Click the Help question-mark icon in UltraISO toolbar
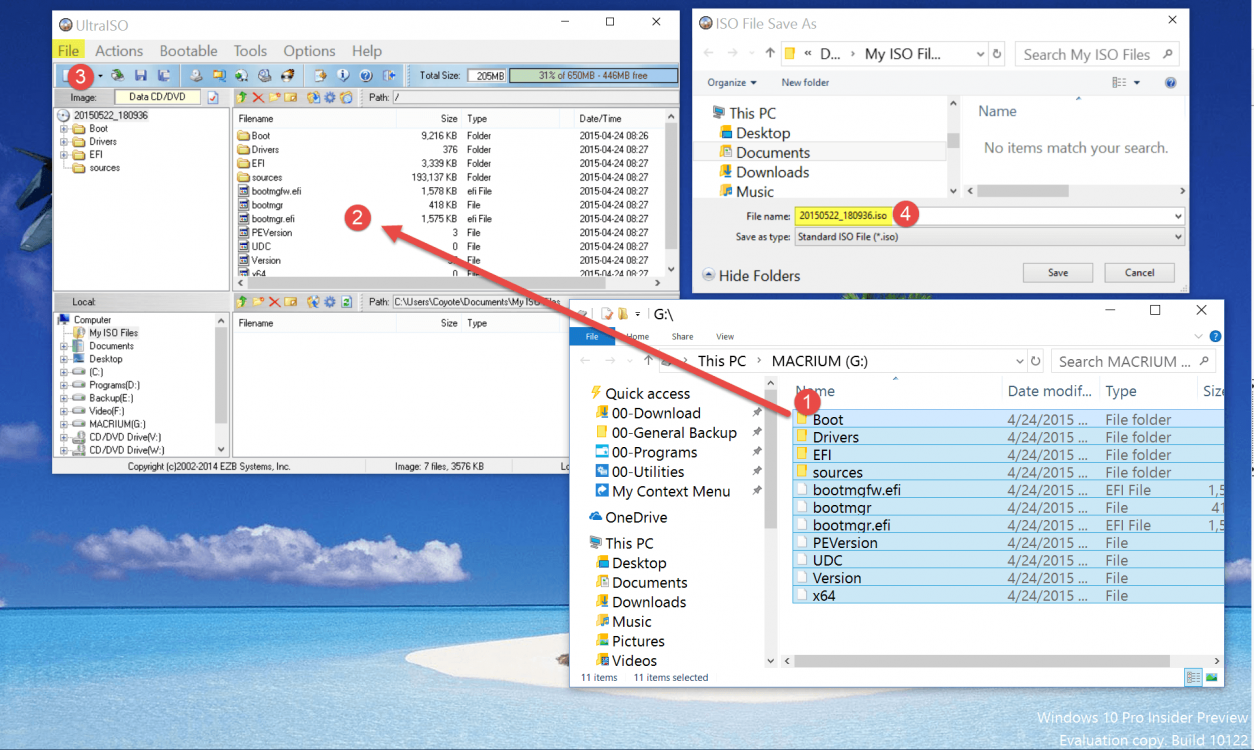Viewport: 1254px width, 750px height. [366, 75]
